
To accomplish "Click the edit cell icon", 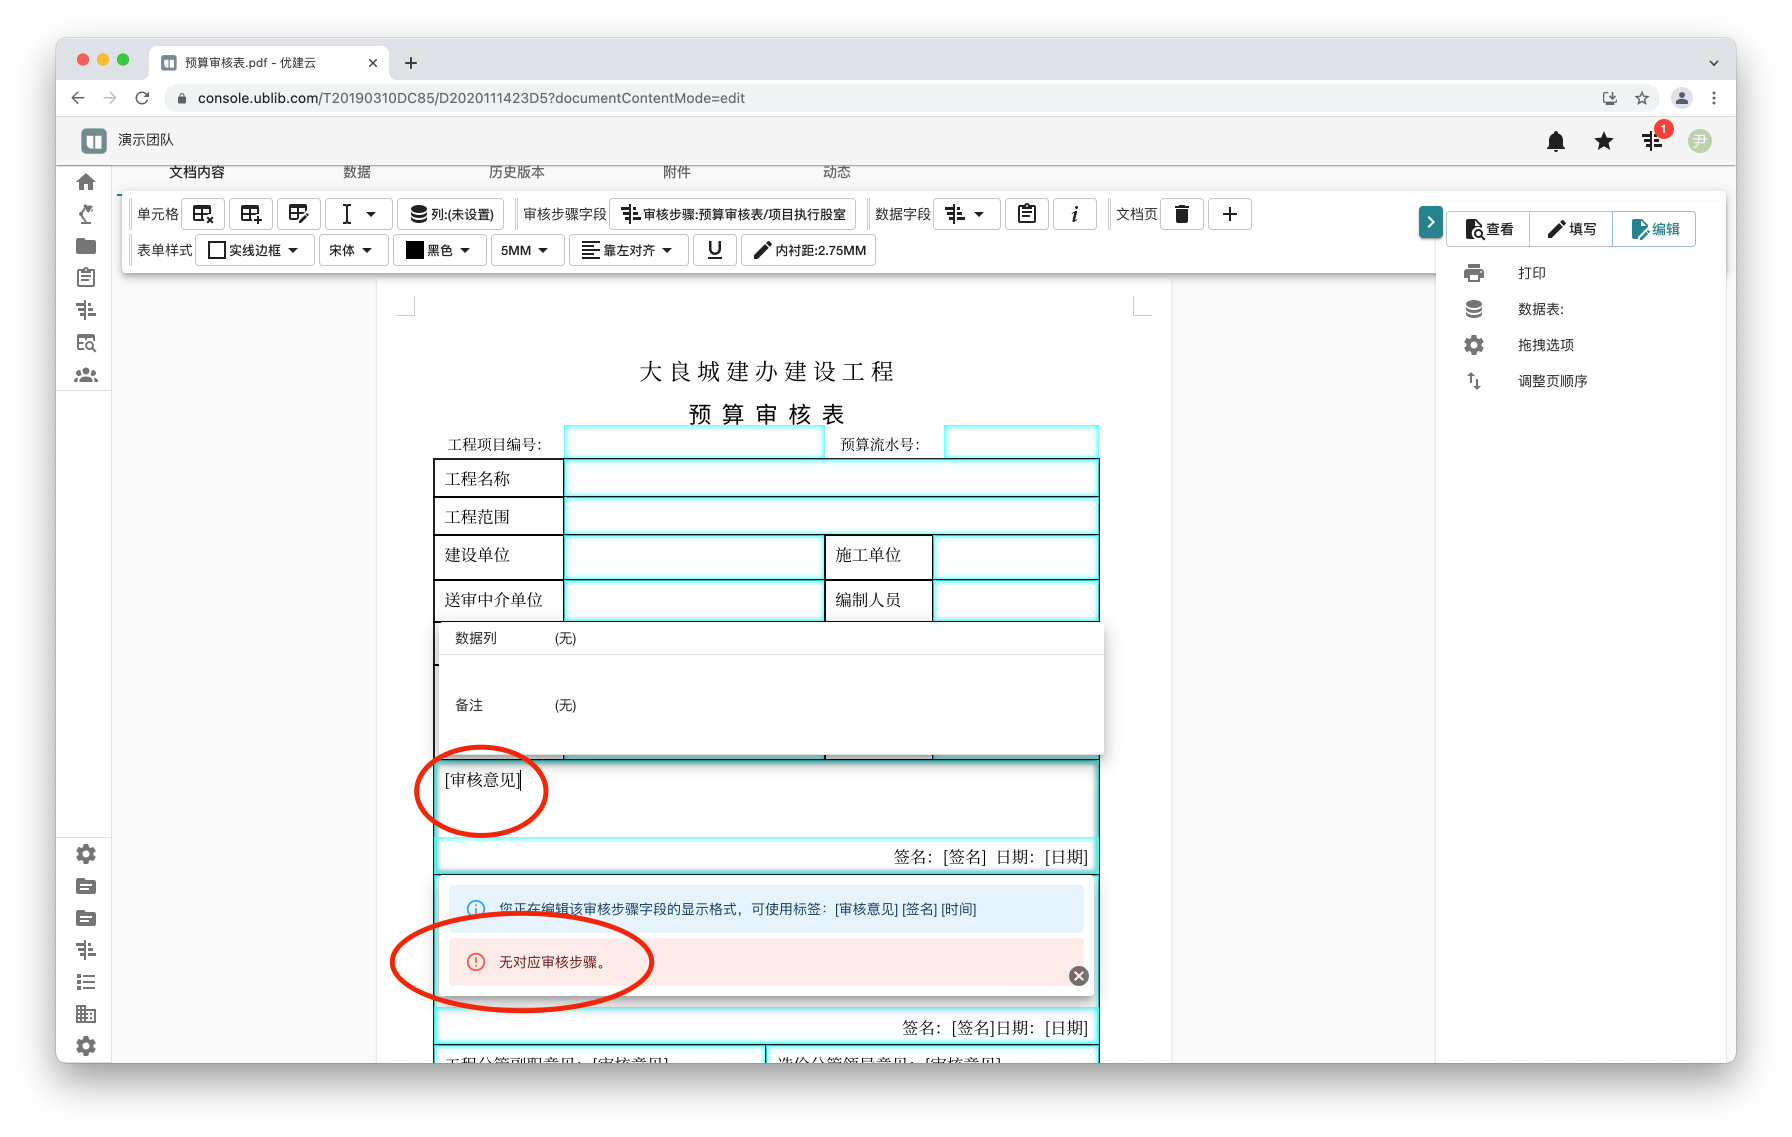I will click(298, 214).
